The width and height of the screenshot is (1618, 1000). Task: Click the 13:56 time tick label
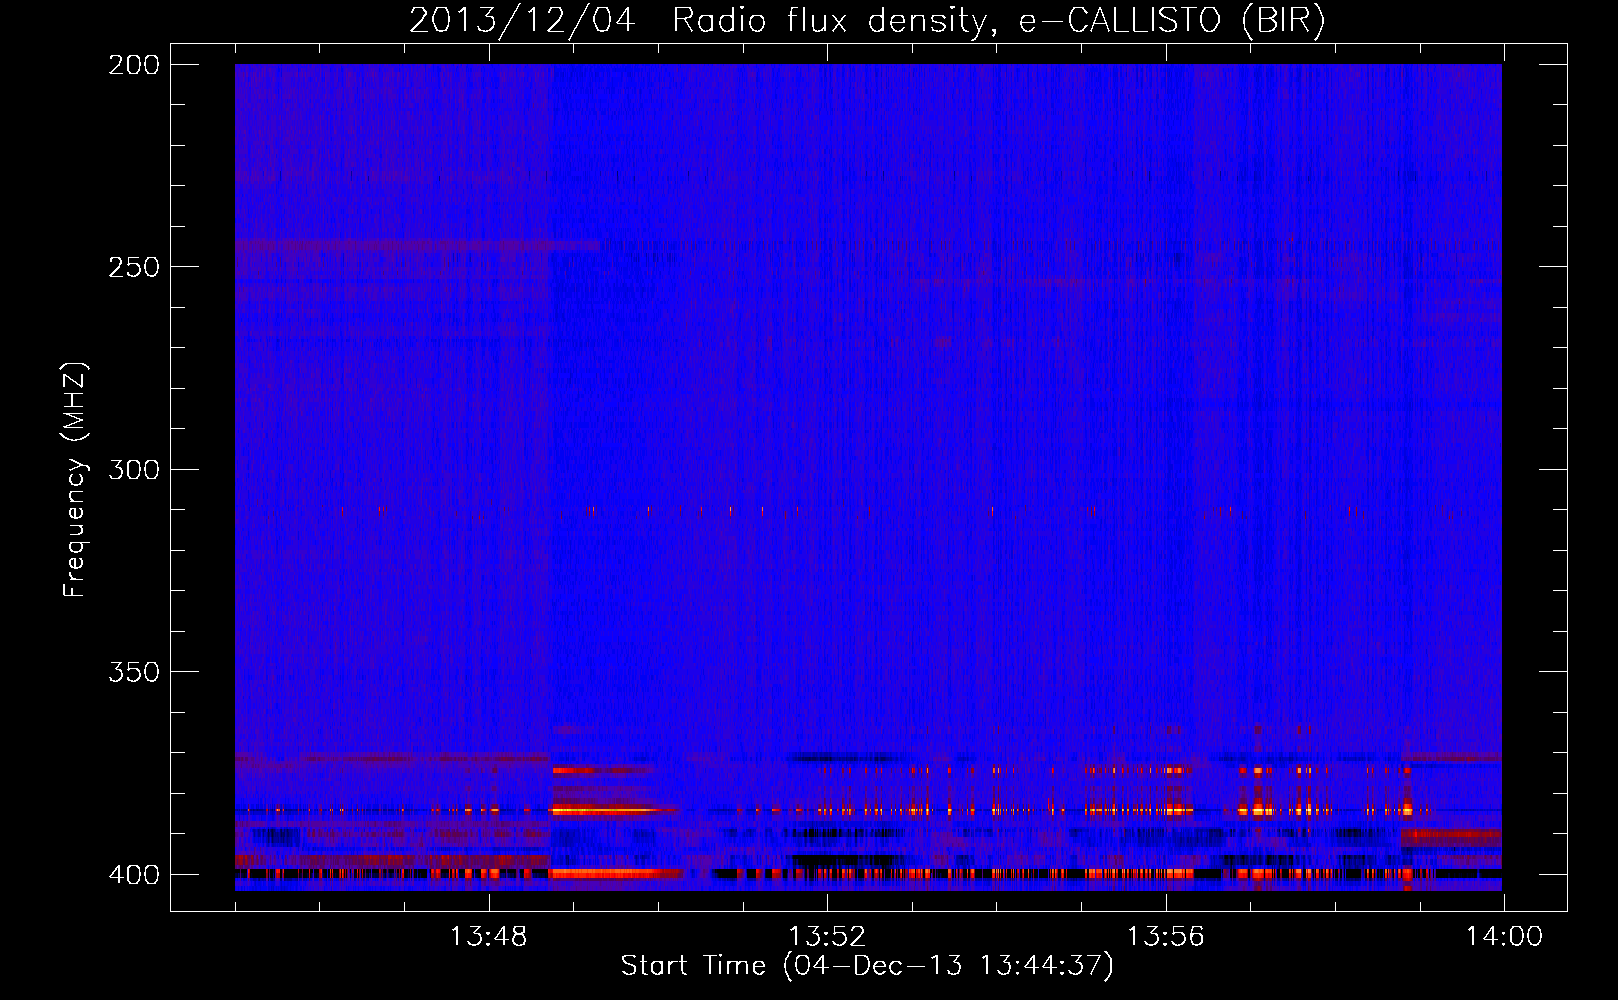click(1165, 937)
